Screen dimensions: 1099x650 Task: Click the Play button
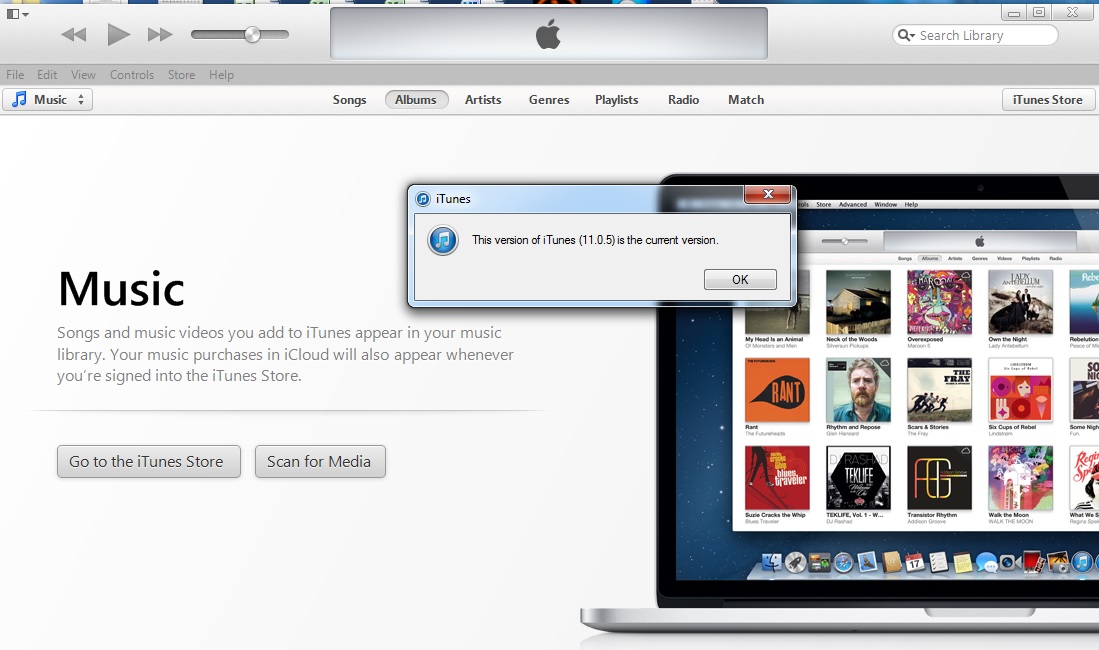click(x=118, y=34)
